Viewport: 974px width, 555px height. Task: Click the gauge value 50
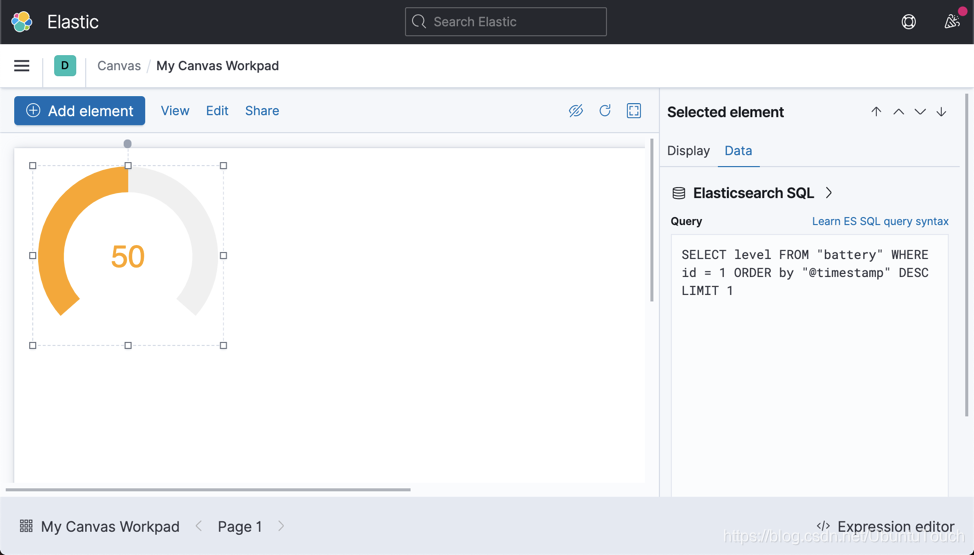pos(128,257)
